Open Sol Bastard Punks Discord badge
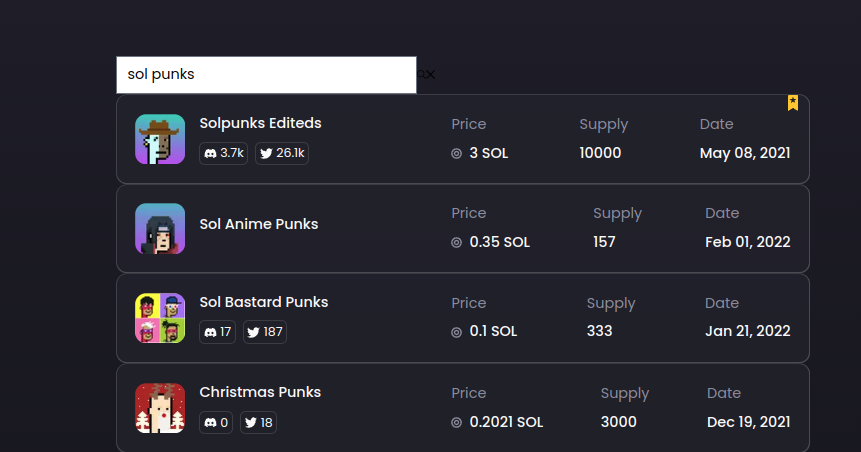 coord(217,332)
